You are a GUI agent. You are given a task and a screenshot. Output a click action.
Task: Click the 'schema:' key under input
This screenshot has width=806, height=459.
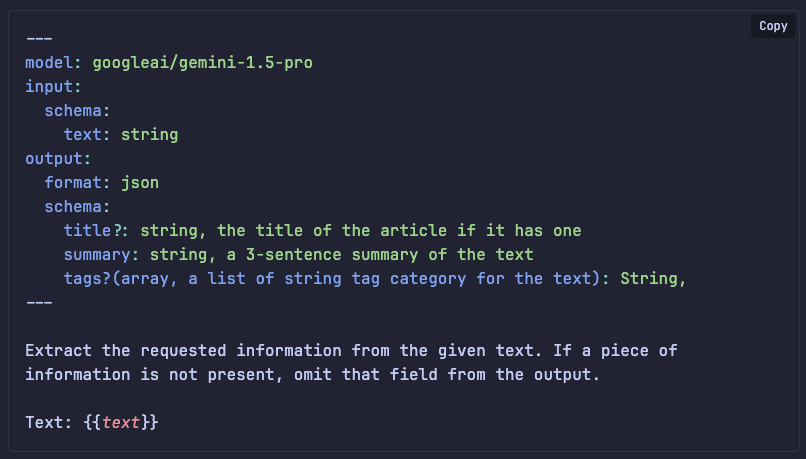[77, 110]
